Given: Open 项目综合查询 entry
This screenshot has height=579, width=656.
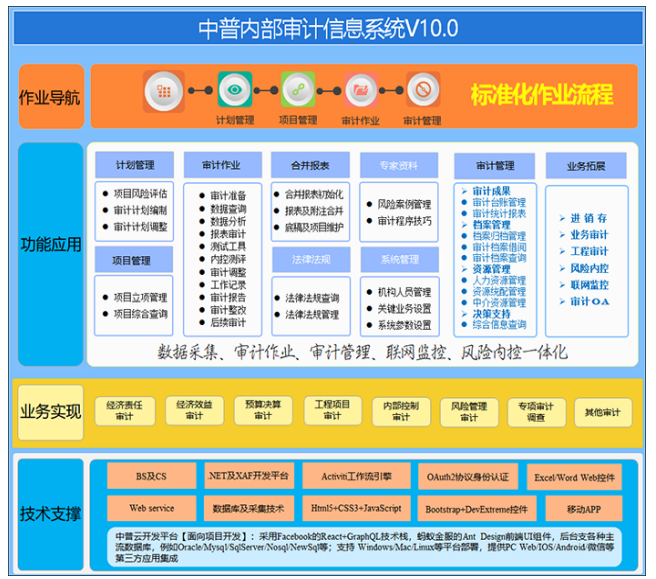Looking at the screenshot, I should (140, 314).
